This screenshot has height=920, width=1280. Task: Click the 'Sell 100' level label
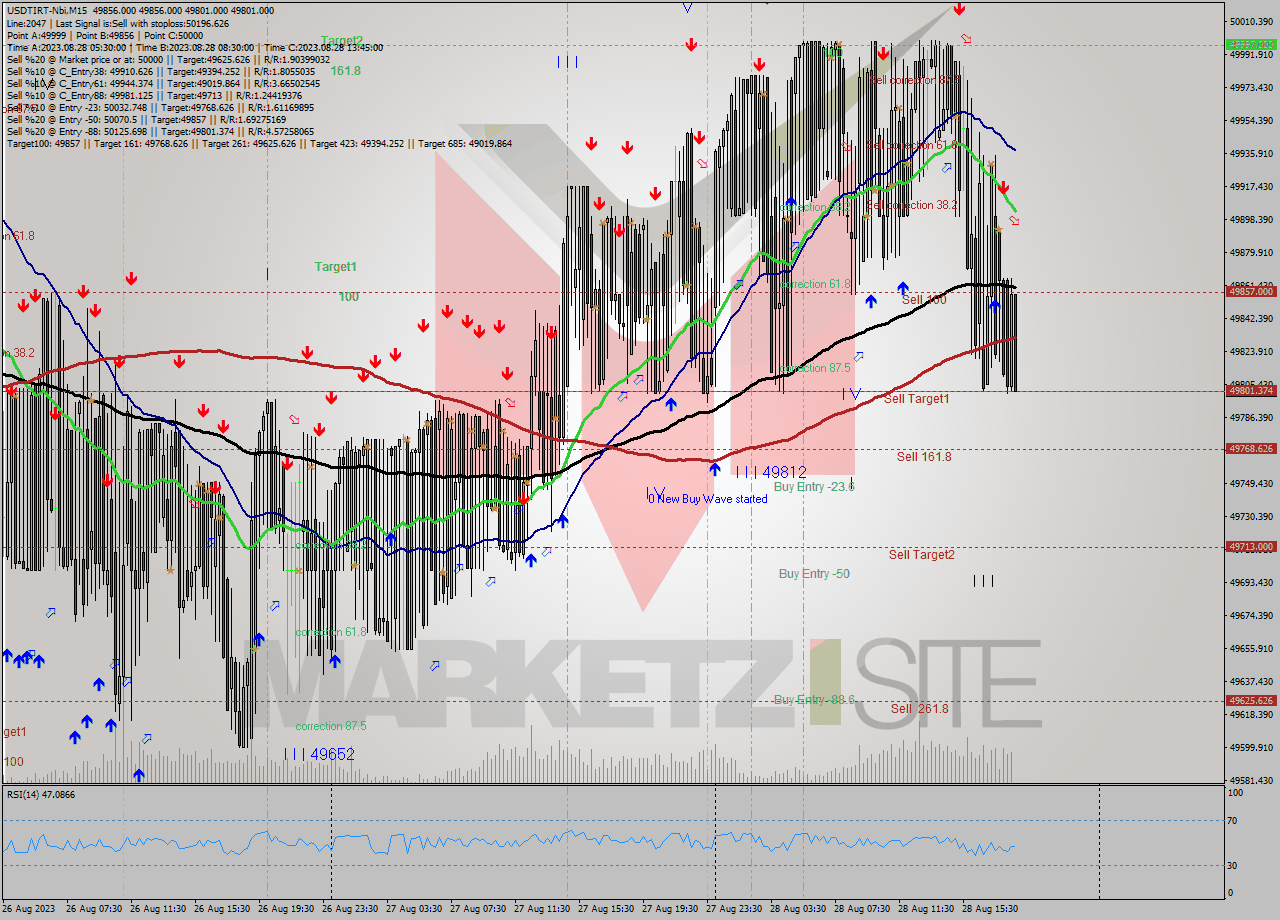coord(924,299)
